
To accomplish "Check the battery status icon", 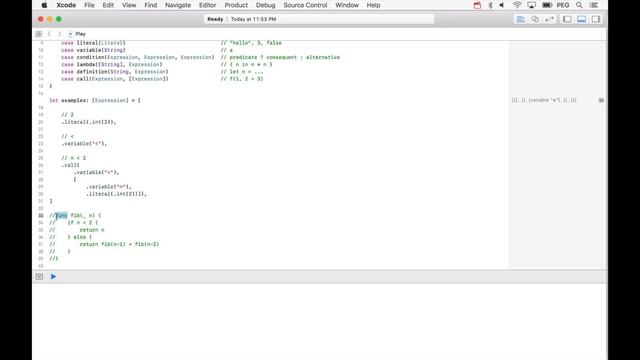I will [x=547, y=5].
